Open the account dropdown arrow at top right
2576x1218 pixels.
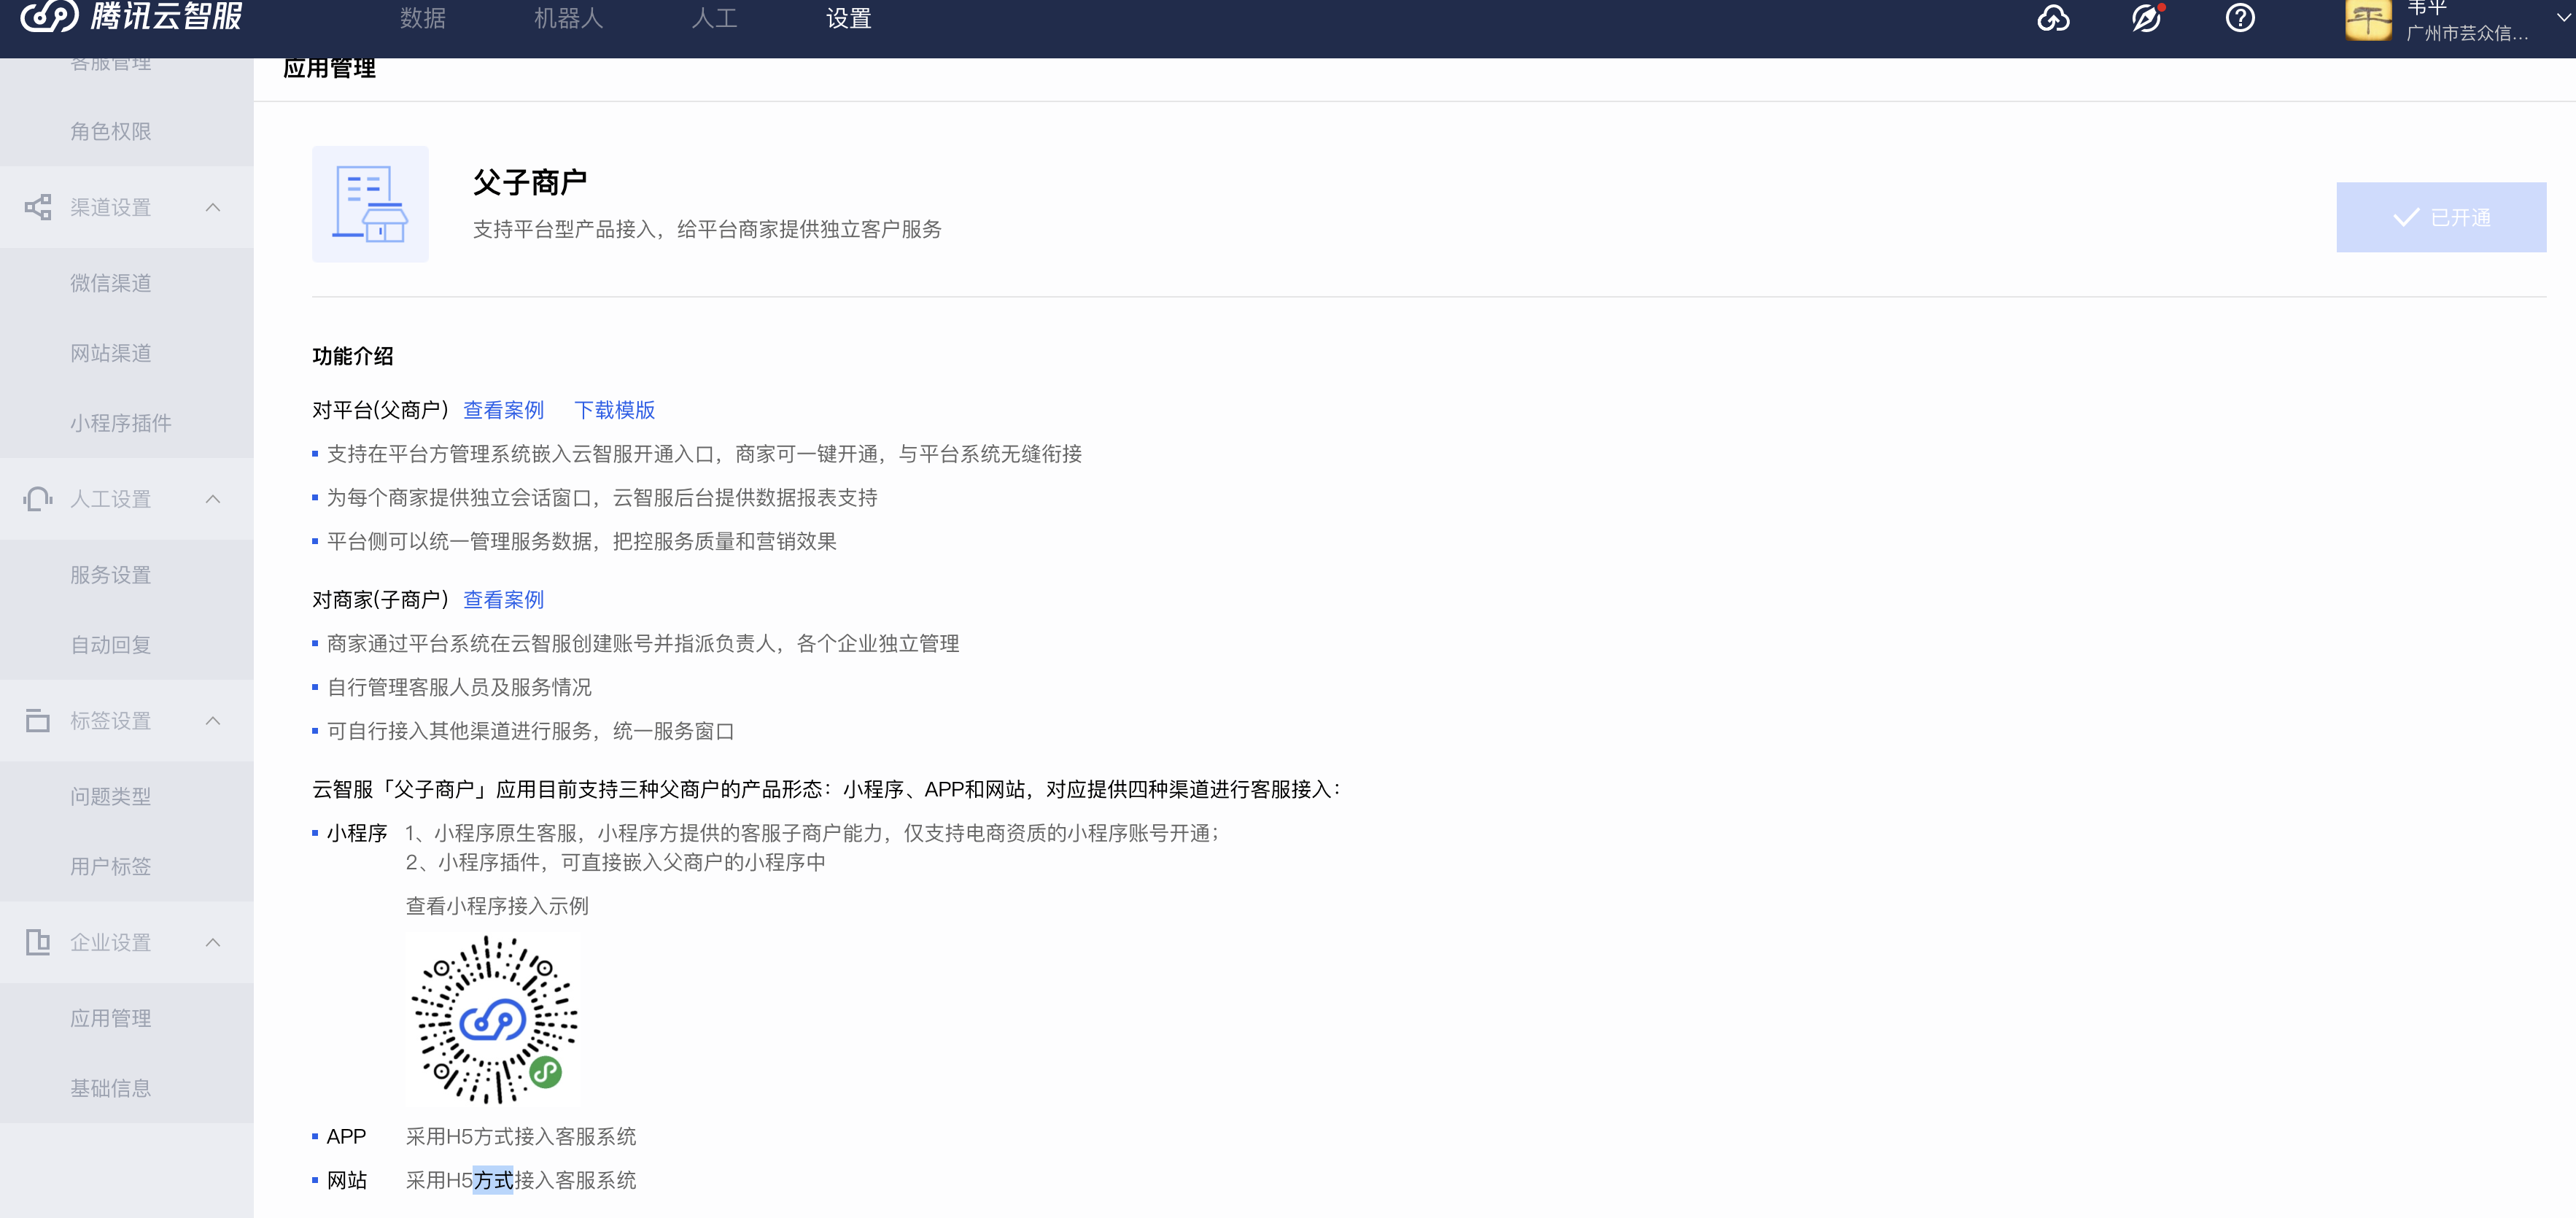2563,18
